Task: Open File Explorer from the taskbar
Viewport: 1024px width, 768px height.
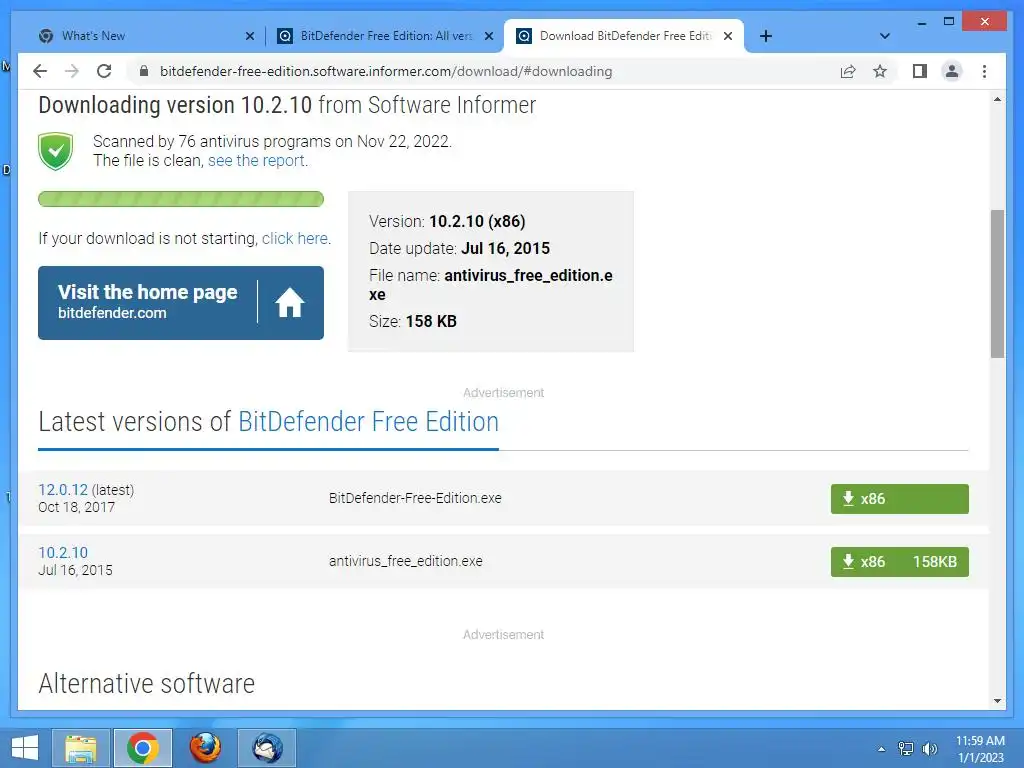Action: coord(81,748)
